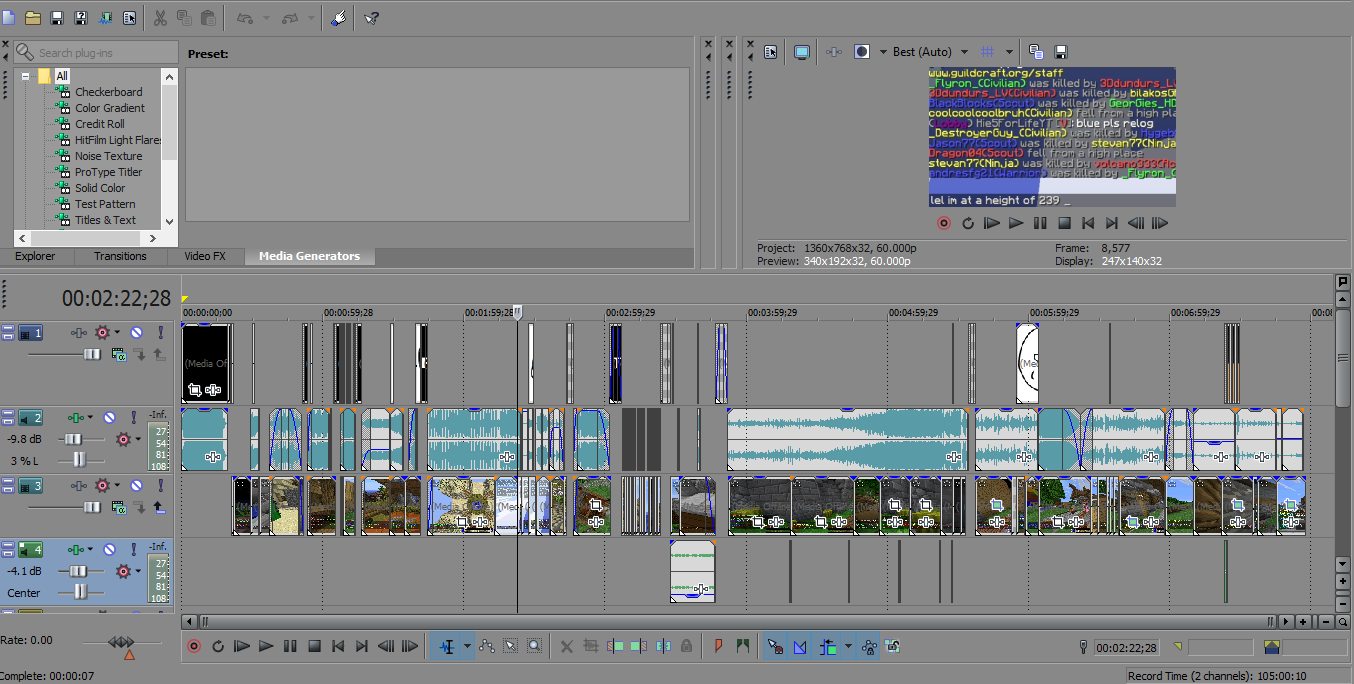Screen dimensions: 1354x684
Task: Select Credit Roll media generator
Action: (x=100, y=124)
